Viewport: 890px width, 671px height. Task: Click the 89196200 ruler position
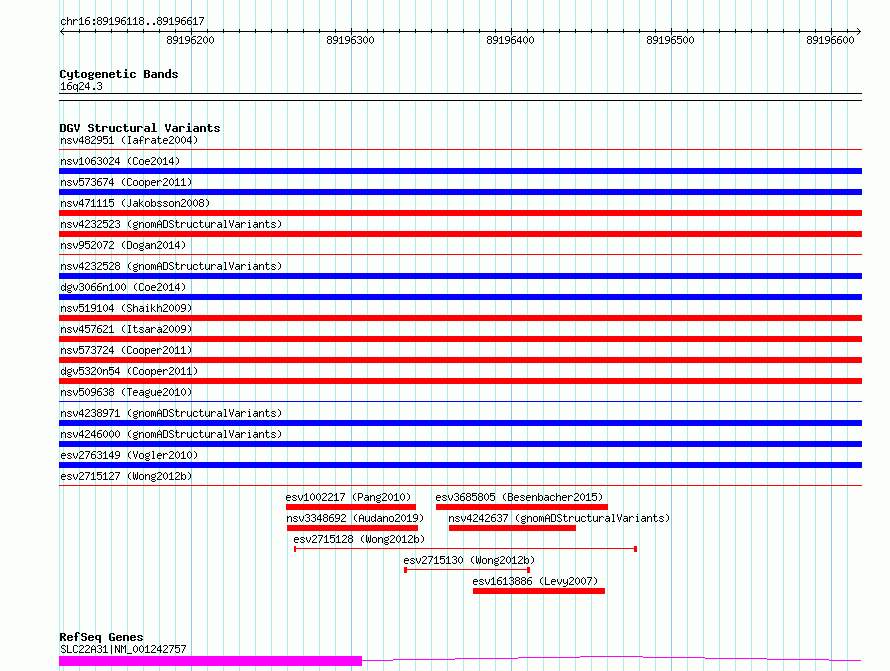point(190,40)
